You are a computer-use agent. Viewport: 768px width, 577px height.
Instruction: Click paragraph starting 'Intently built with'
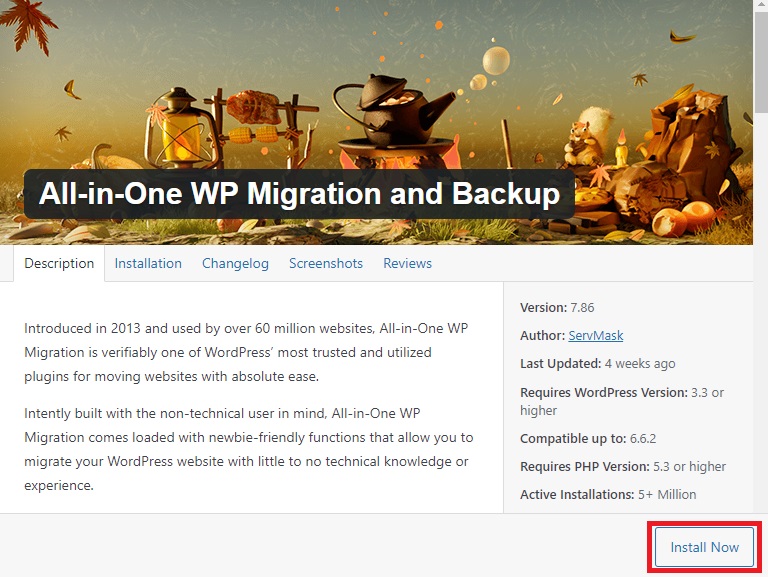[x=249, y=449]
